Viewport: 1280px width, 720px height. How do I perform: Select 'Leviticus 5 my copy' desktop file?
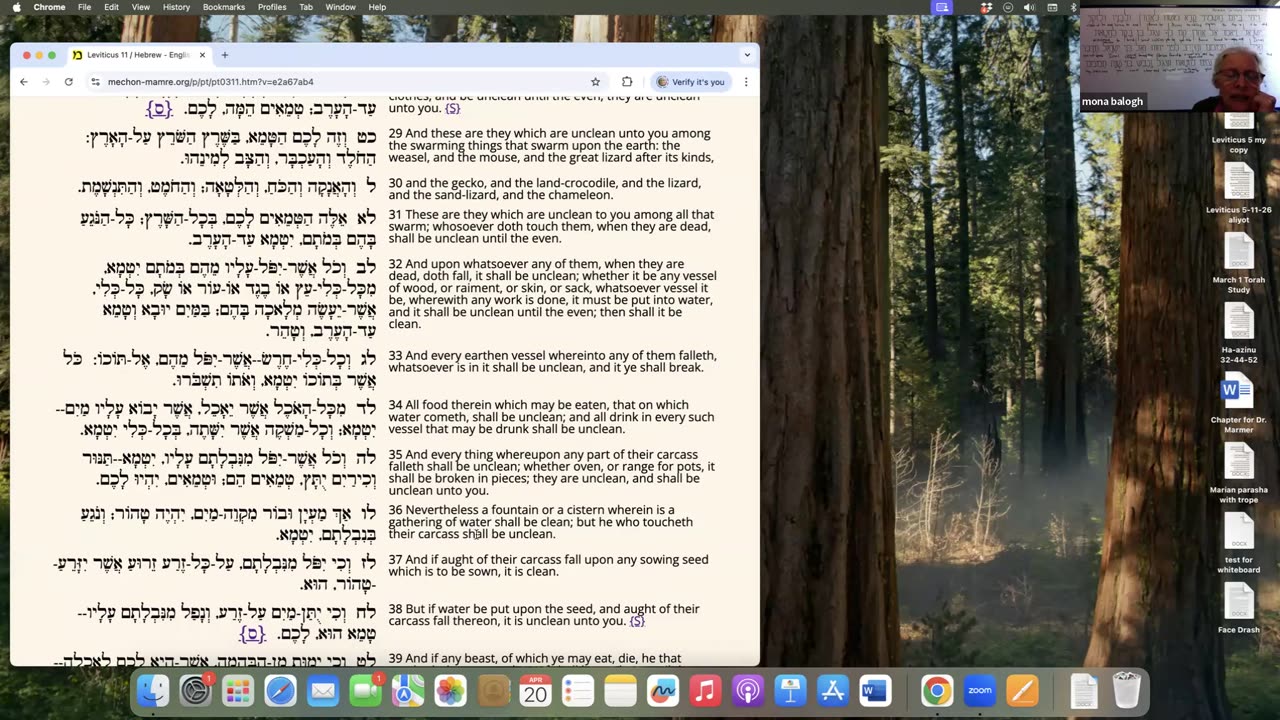(1239, 134)
